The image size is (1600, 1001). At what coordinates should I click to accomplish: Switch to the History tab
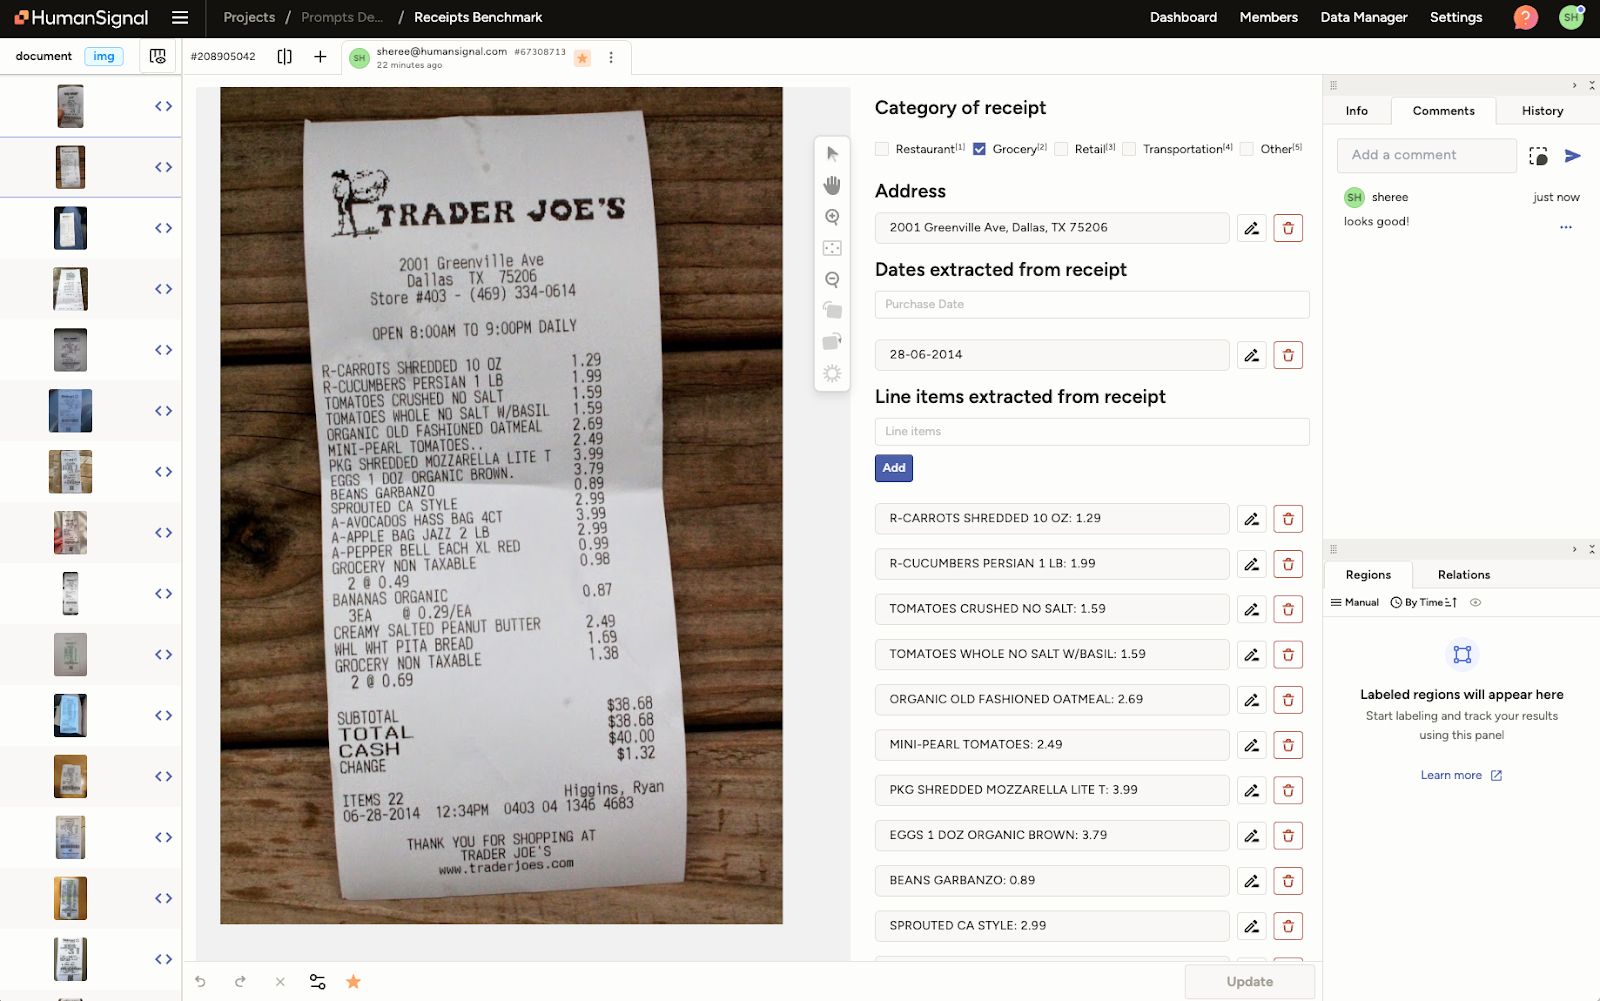[1542, 111]
